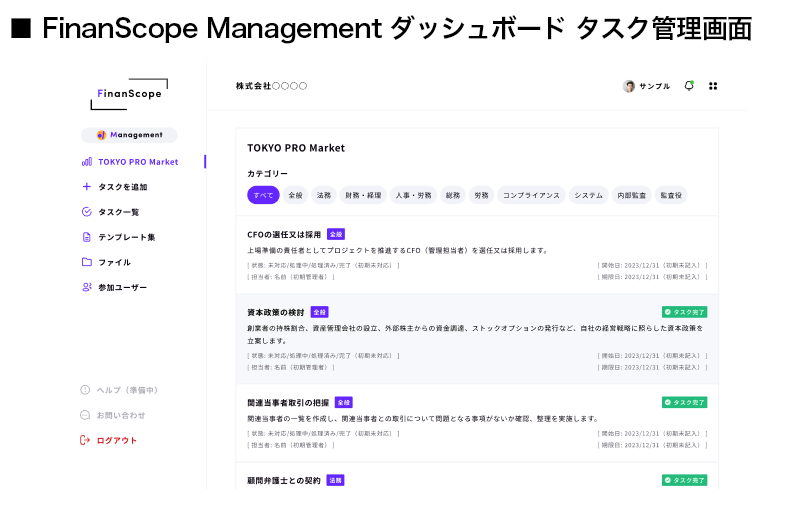Click the FinanScope logo

[x=129, y=94]
